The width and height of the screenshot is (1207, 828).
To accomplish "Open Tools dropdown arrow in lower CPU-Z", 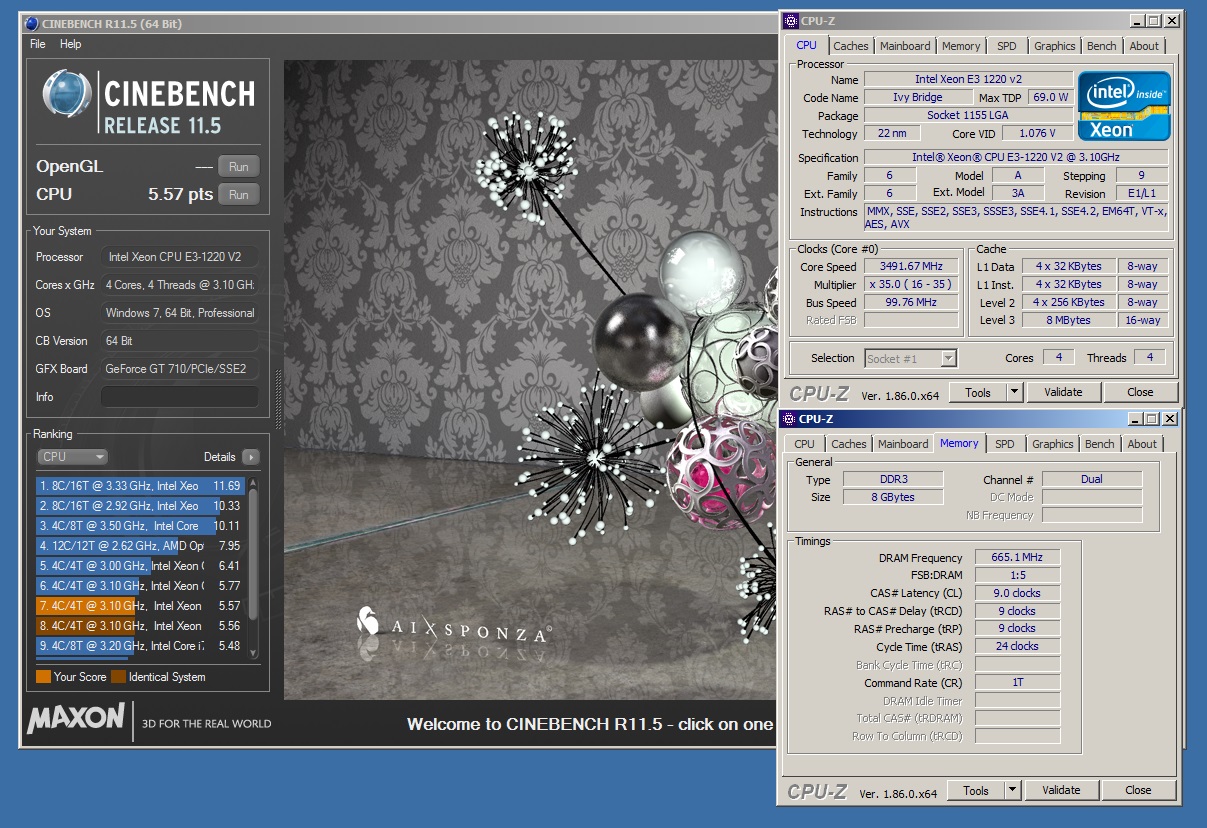I will click(x=1013, y=790).
